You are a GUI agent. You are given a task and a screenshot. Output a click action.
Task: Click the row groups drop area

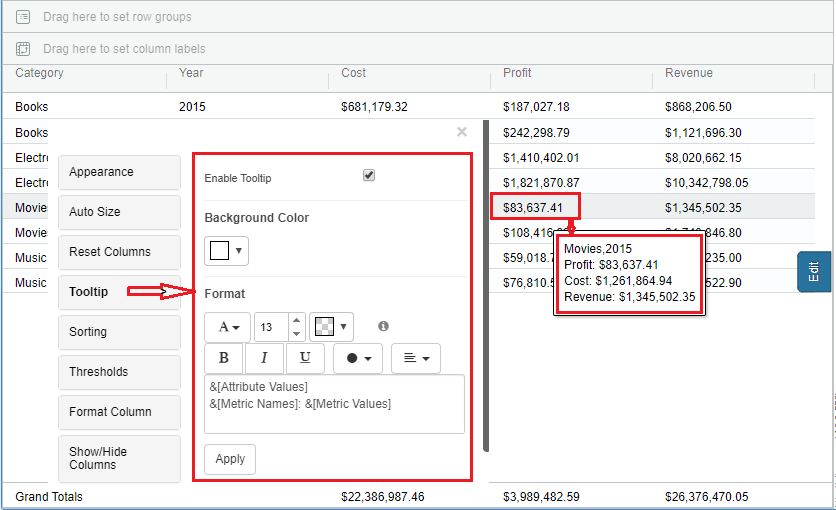[x=417, y=17]
